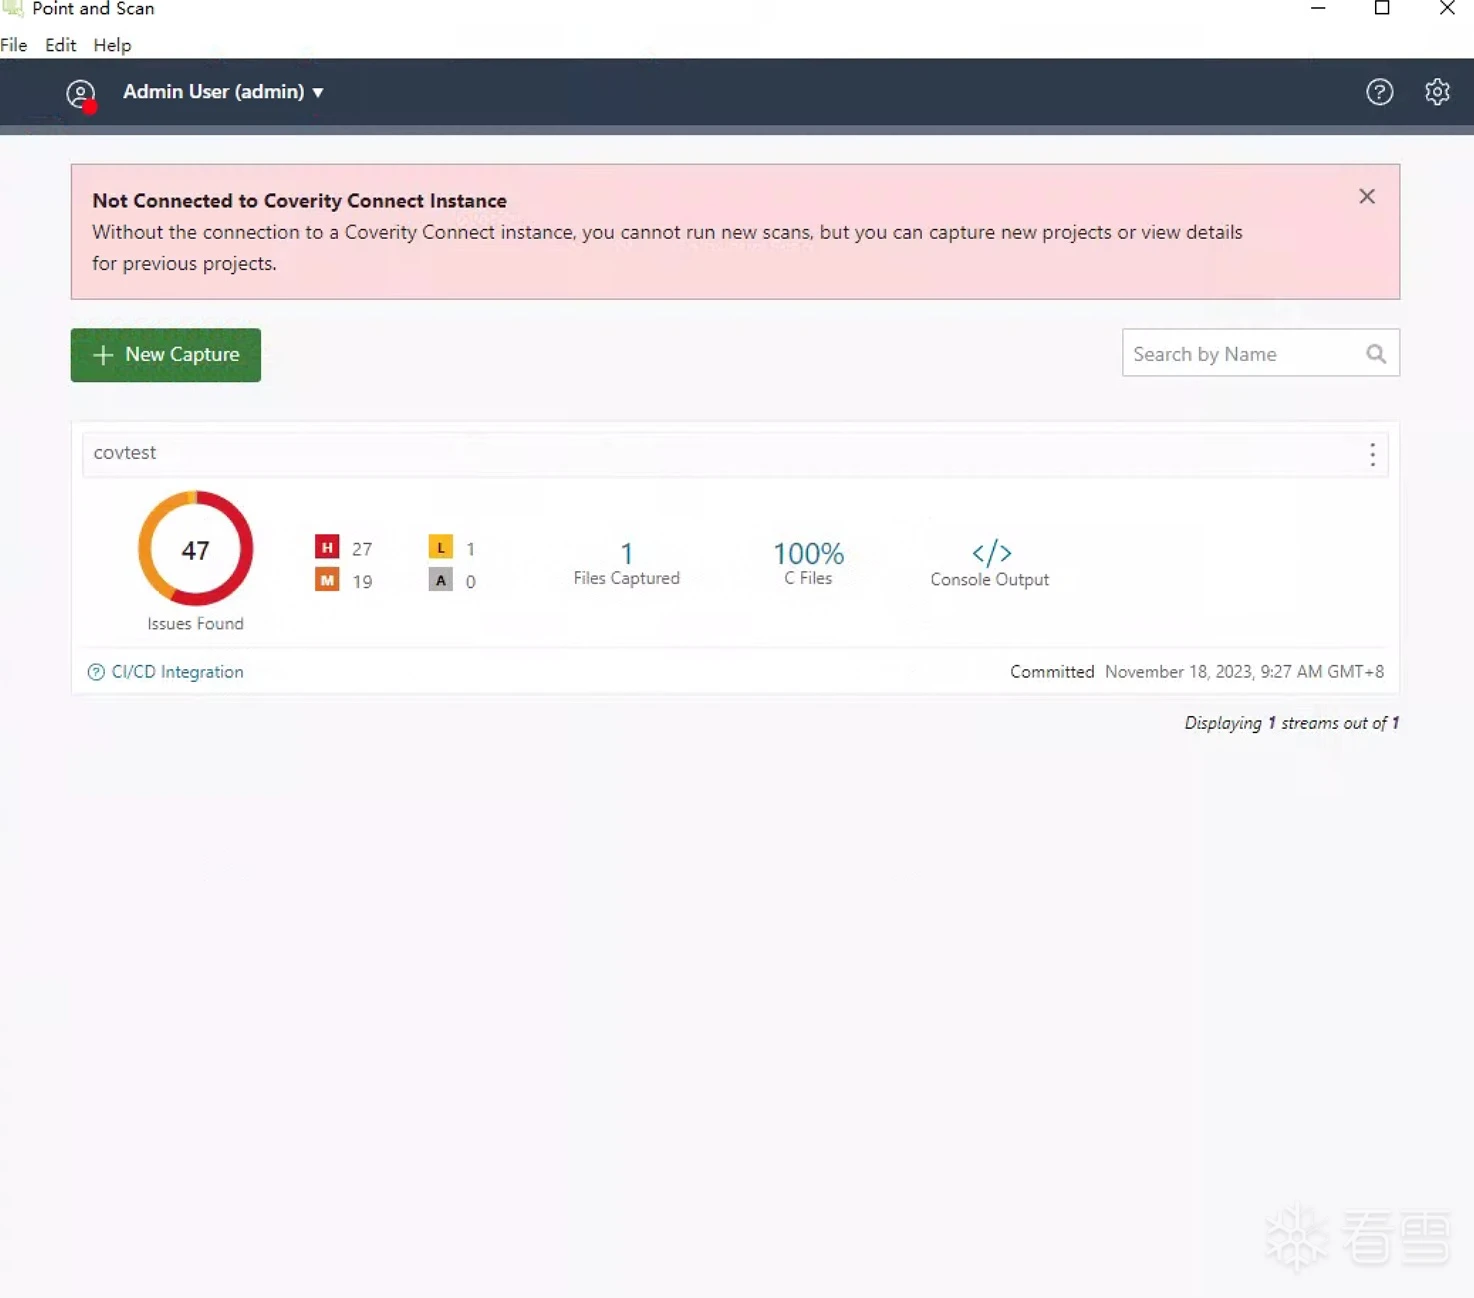Click the Medium severity M badge
The width and height of the screenshot is (1474, 1298).
(327, 580)
